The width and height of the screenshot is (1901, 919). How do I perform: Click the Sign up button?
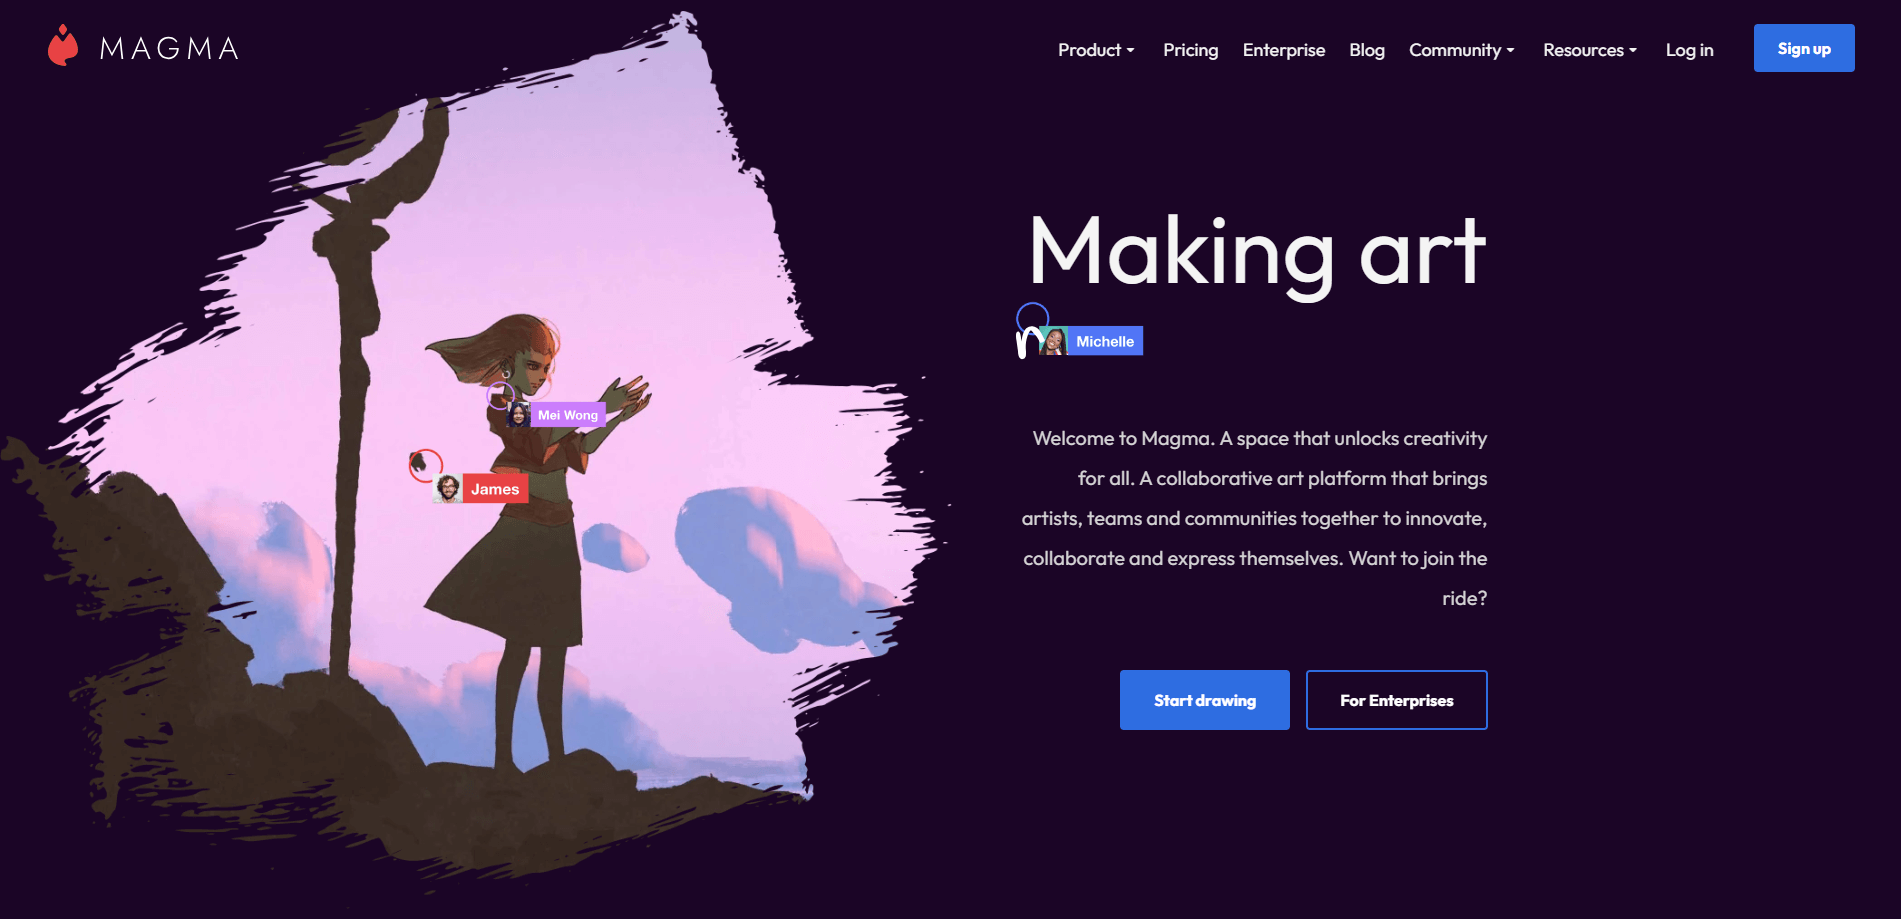pos(1804,48)
